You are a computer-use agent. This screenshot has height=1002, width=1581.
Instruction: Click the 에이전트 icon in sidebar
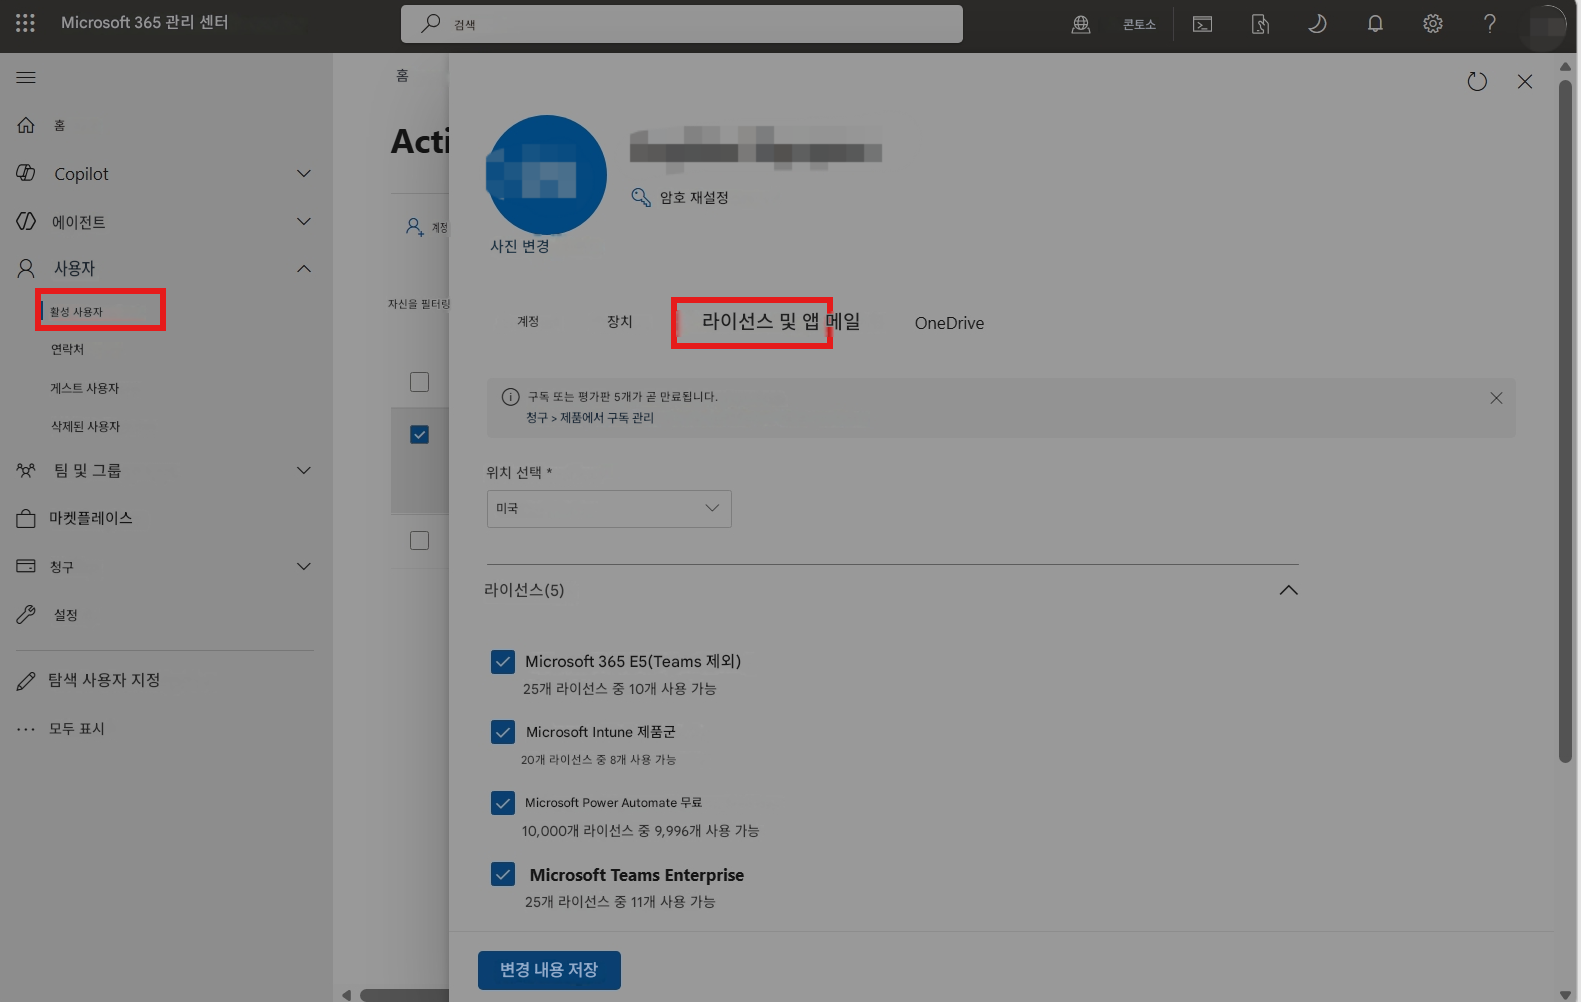pos(26,221)
